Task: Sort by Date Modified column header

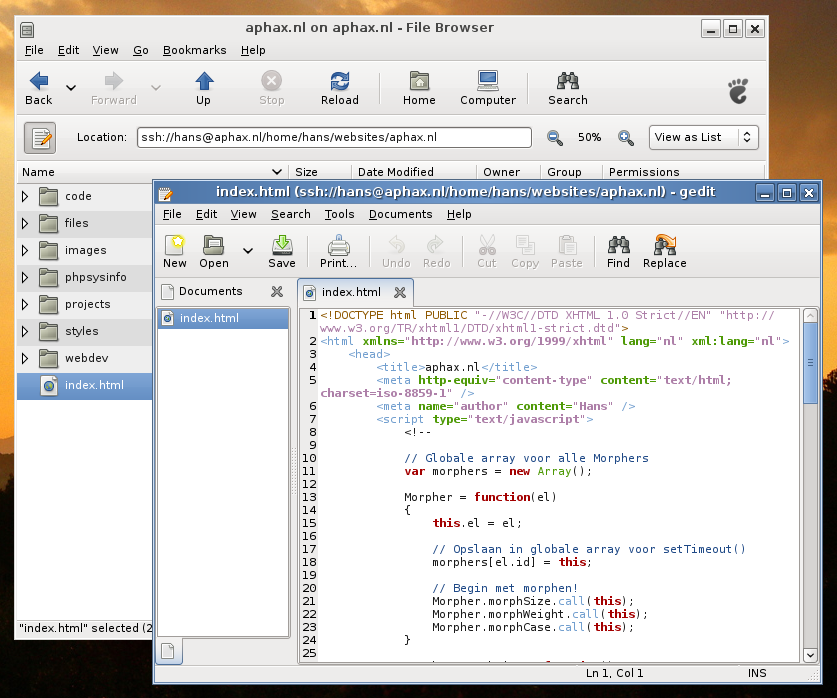Action: click(x=414, y=172)
